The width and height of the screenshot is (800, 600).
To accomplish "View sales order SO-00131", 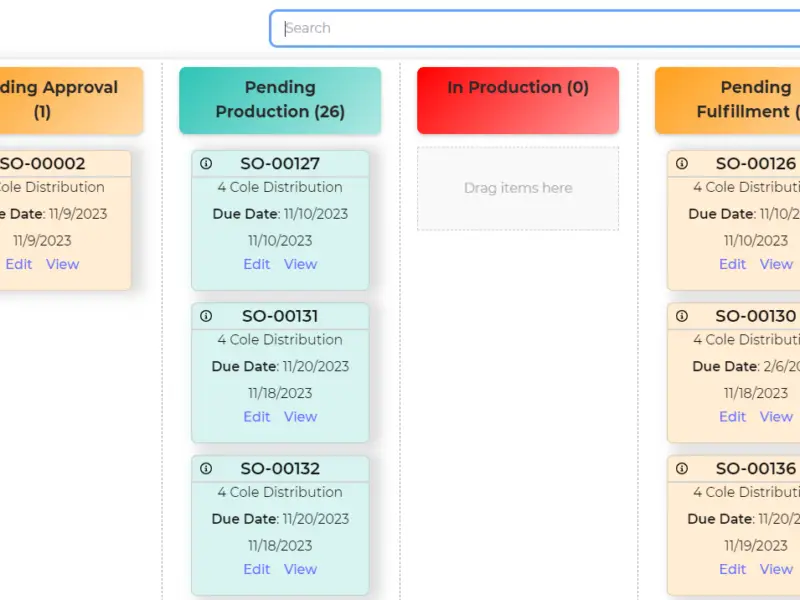I will pos(301,417).
